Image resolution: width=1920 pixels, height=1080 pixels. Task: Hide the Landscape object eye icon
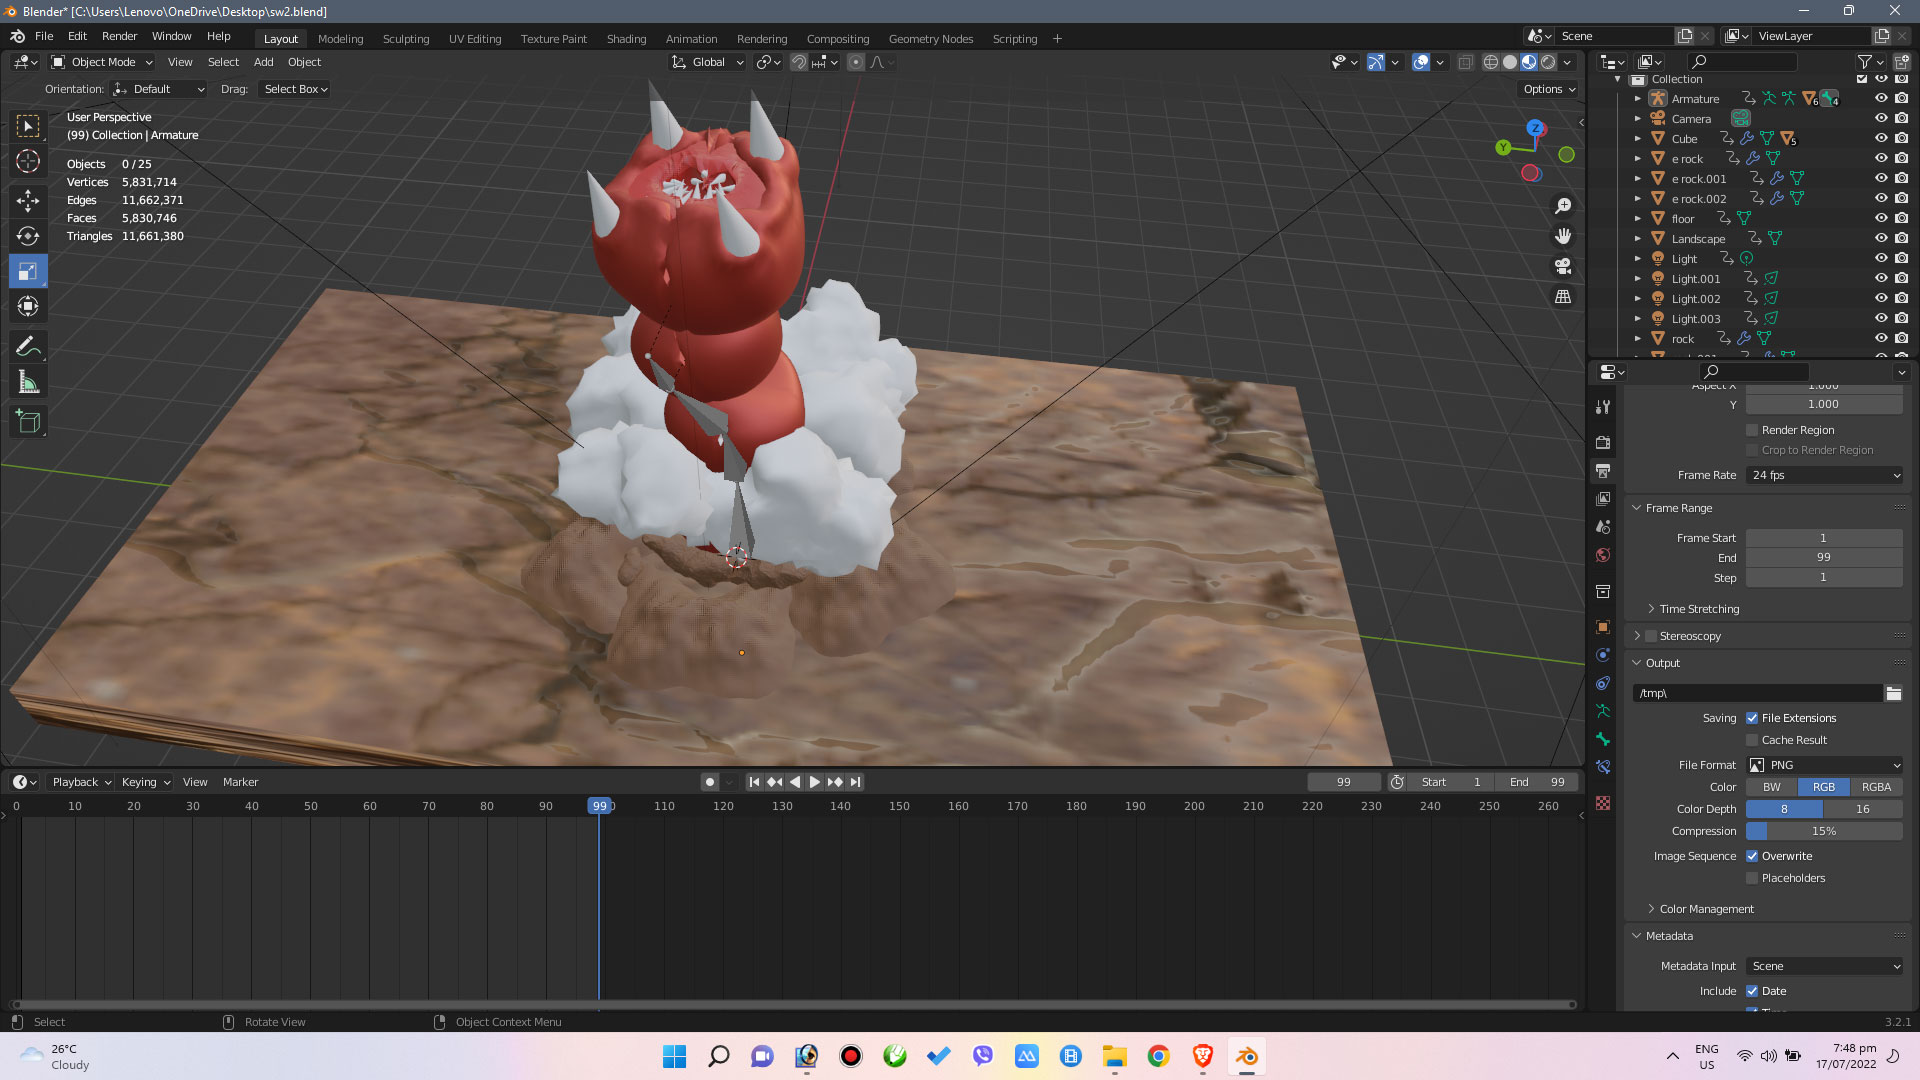(x=1881, y=239)
